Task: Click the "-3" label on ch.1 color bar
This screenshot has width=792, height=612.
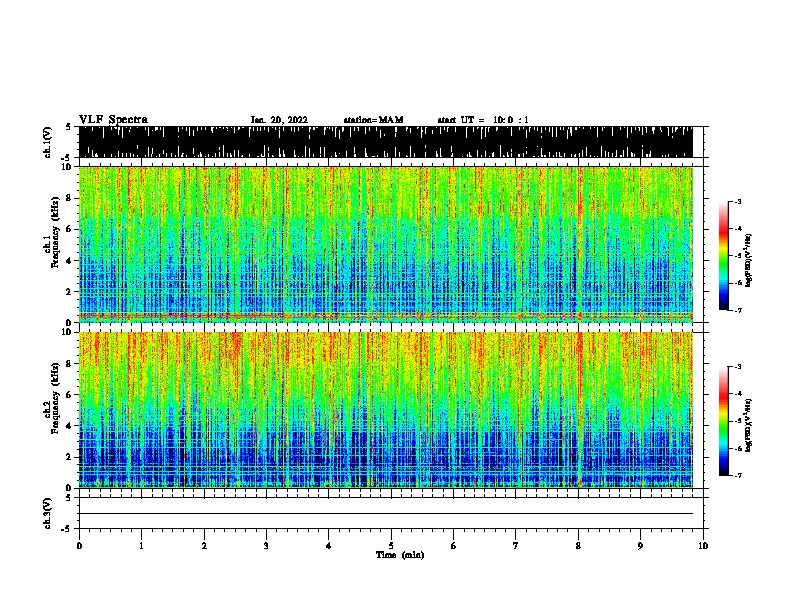Action: pyautogui.click(x=738, y=201)
